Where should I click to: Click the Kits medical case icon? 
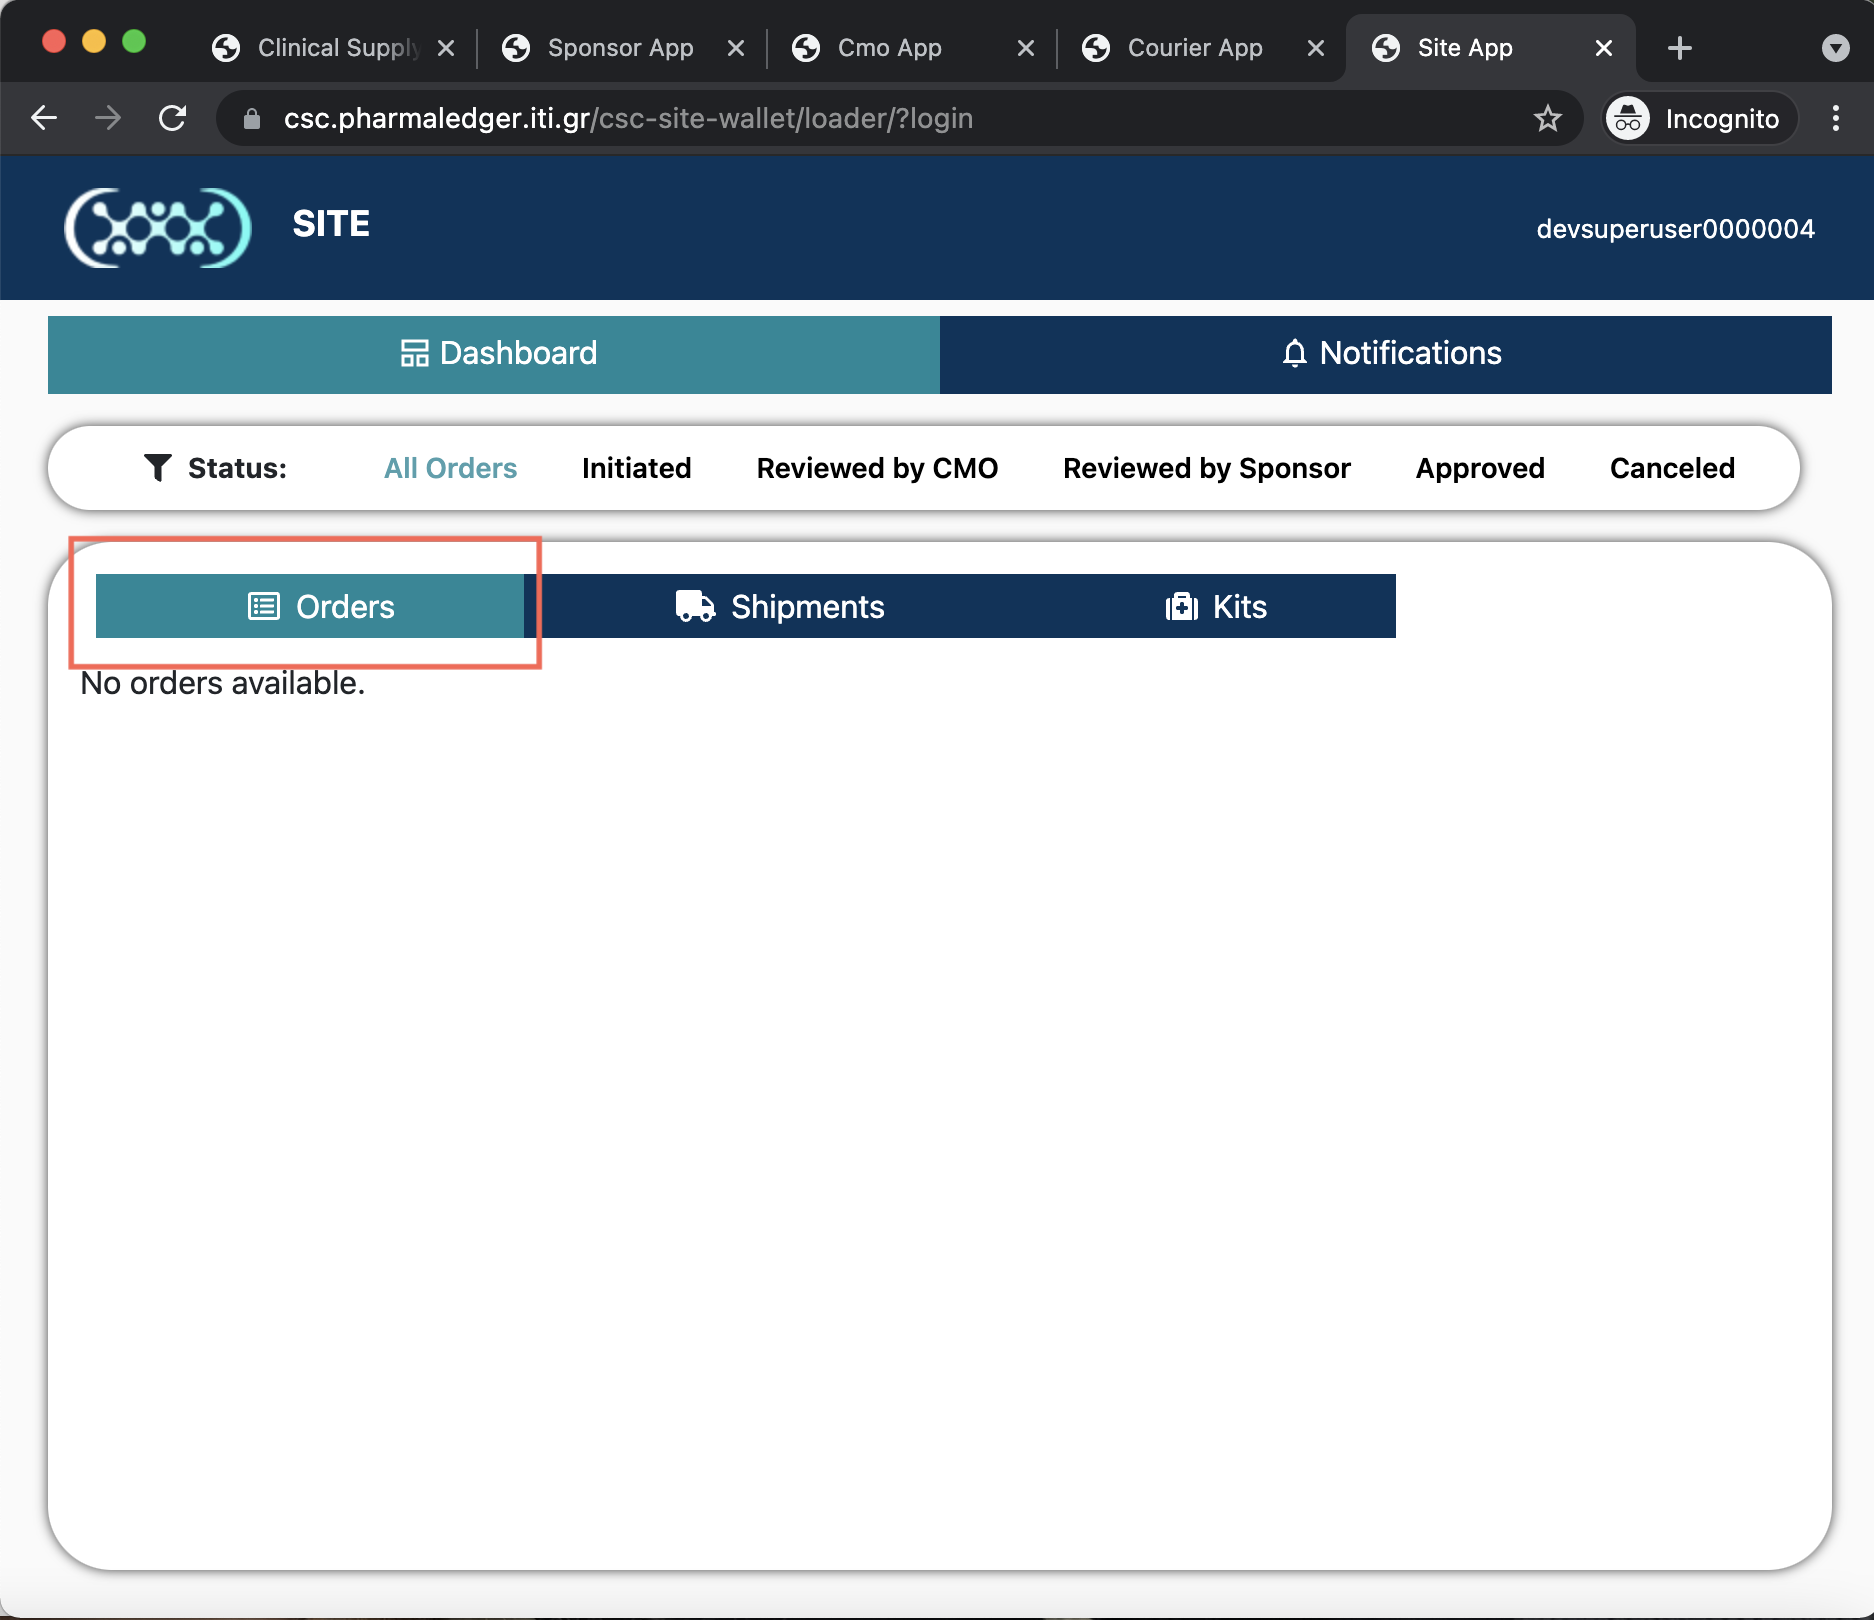[x=1182, y=606]
